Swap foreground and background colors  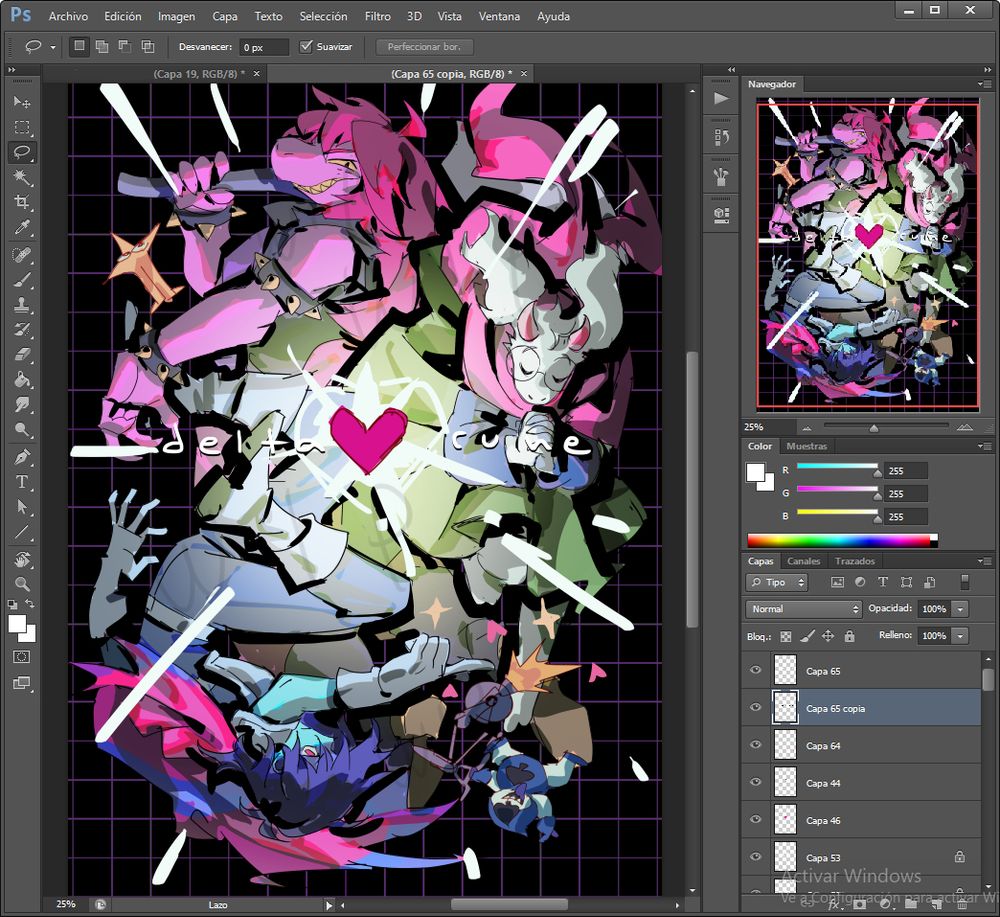pos(29,603)
